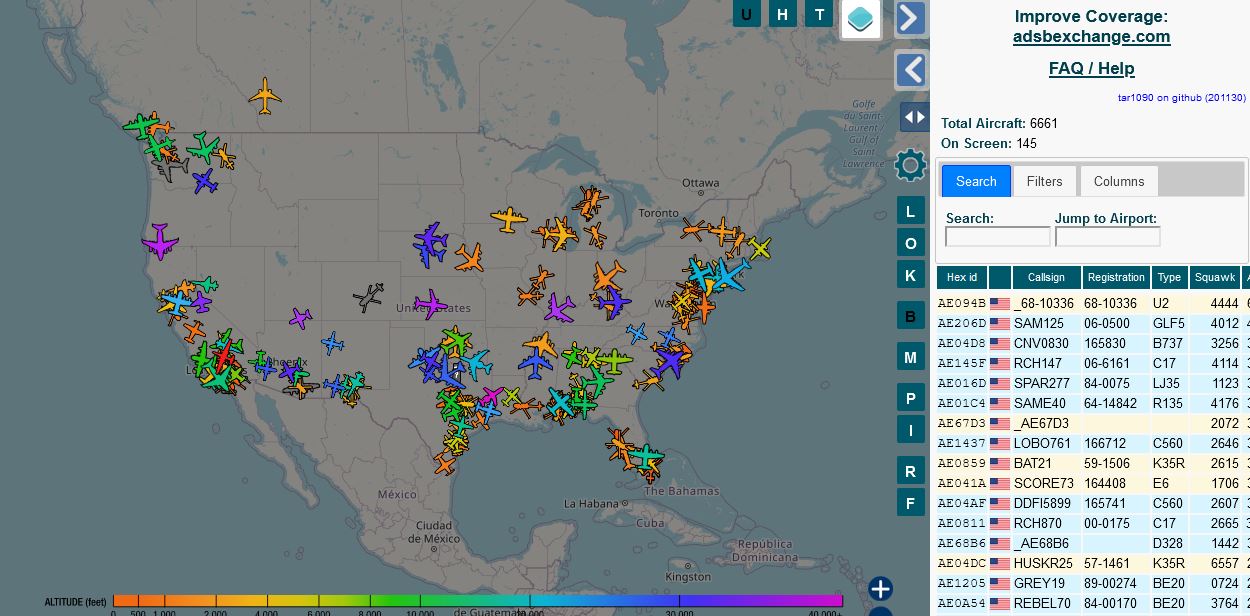Viewport: 1250px width, 616px height.
Task: Toggle the B map button
Action: tap(910, 317)
